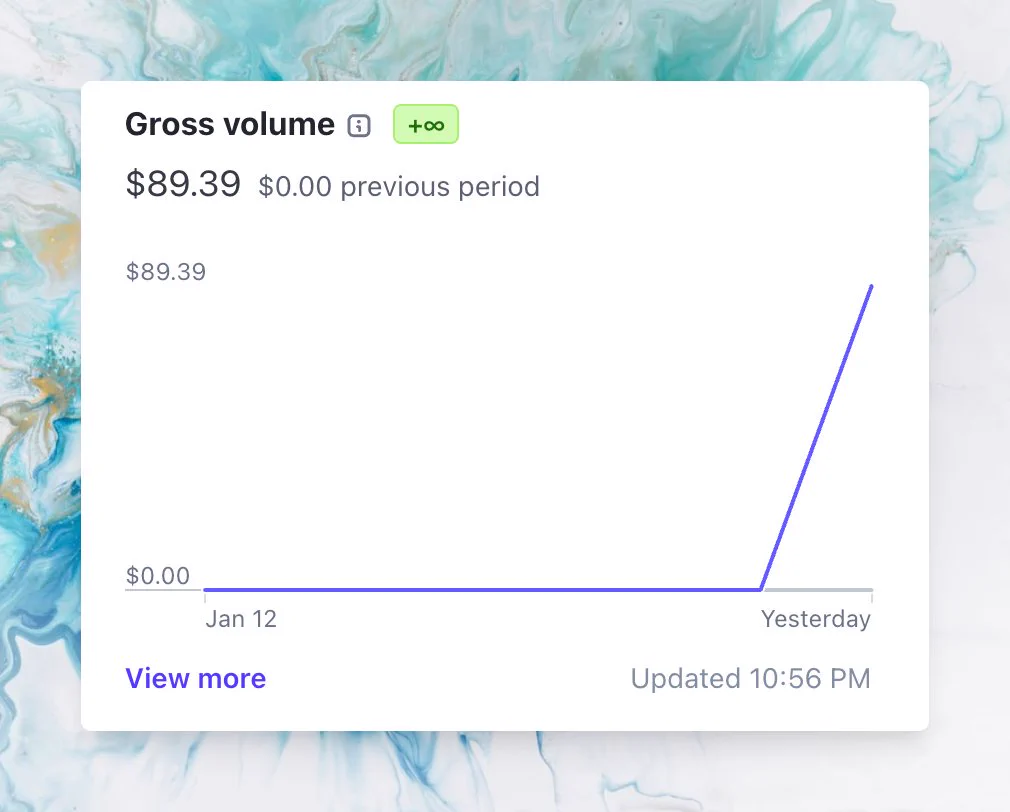This screenshot has height=812, width=1010.
Task: Click the Updated 10:56 PM timestamp
Action: 750,679
